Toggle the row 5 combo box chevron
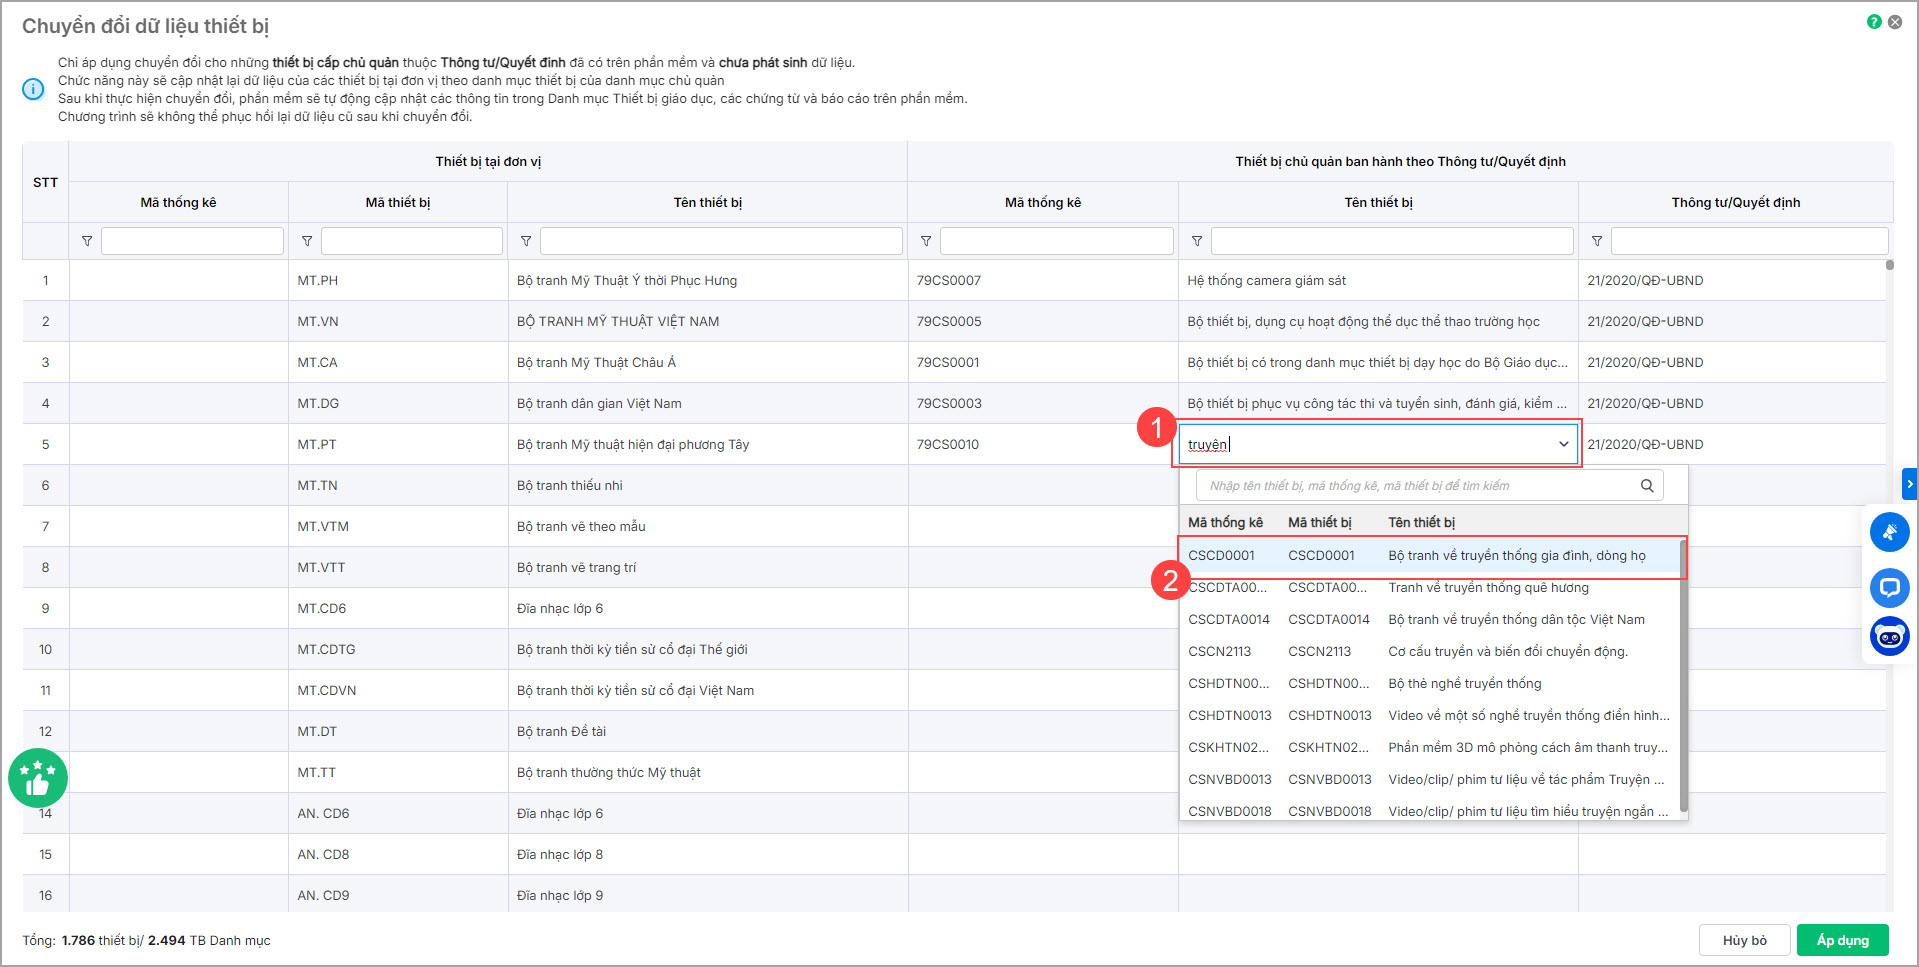The height and width of the screenshot is (967, 1919). pyautogui.click(x=1563, y=444)
